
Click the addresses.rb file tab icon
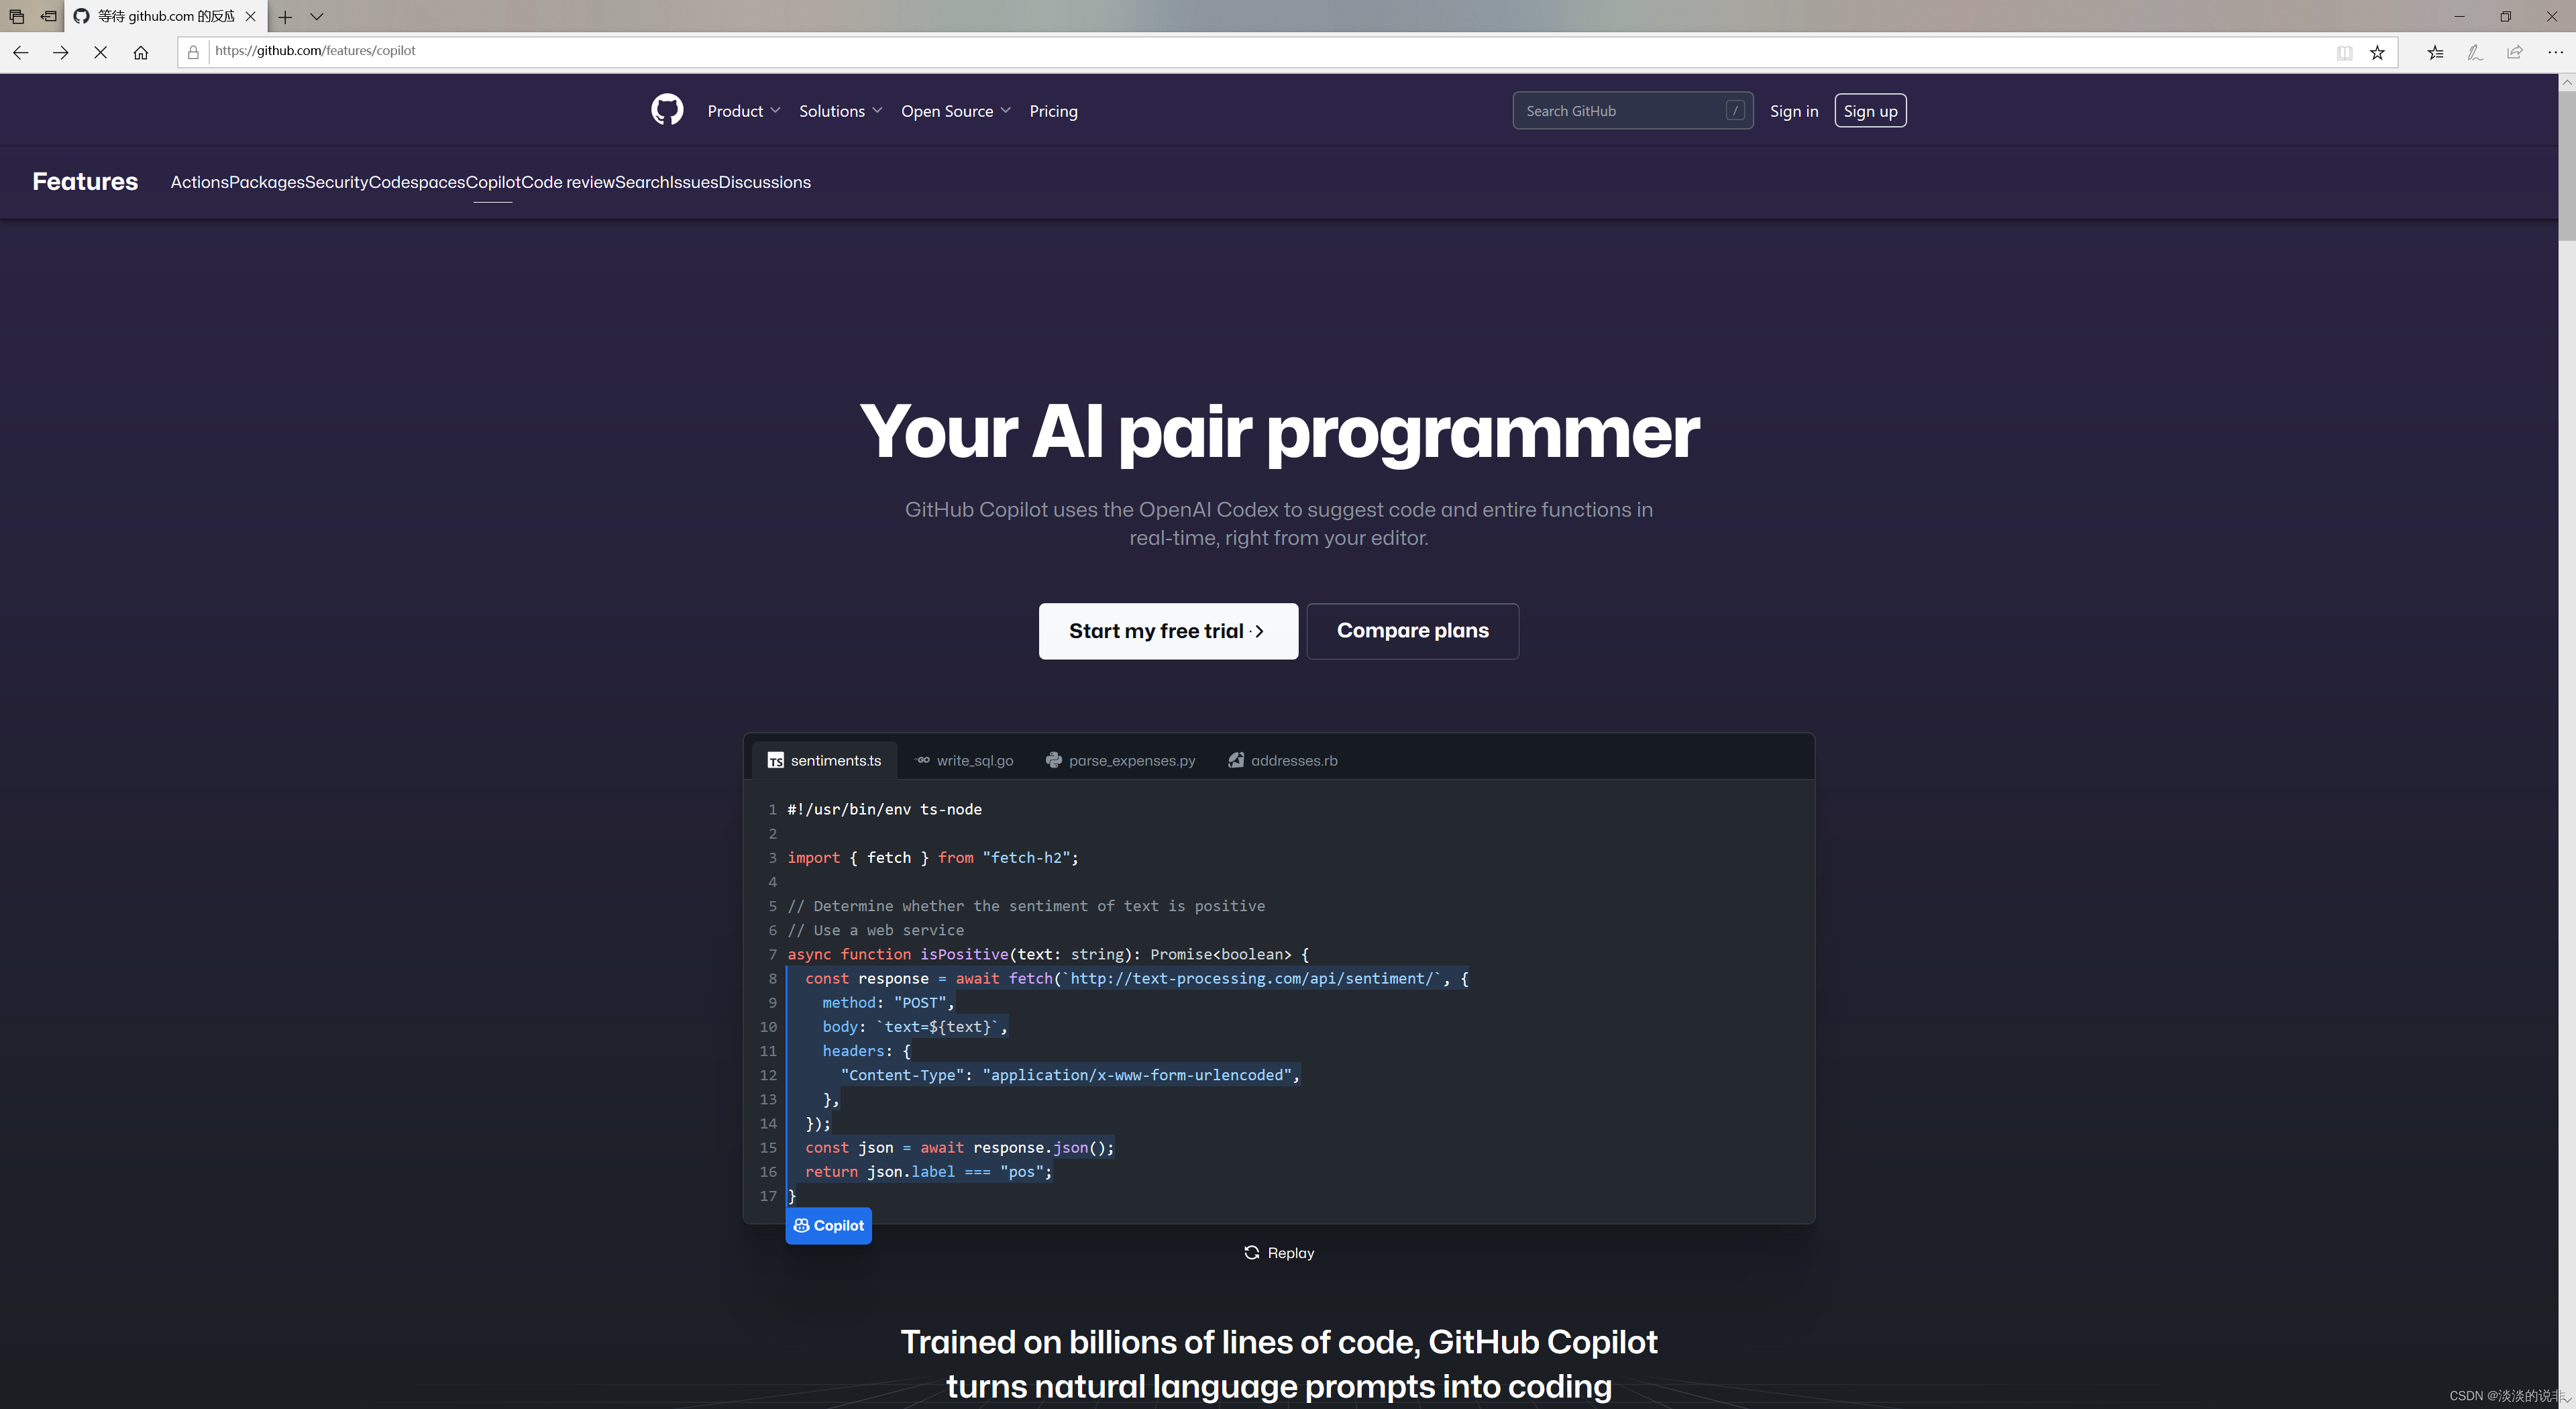1235,760
